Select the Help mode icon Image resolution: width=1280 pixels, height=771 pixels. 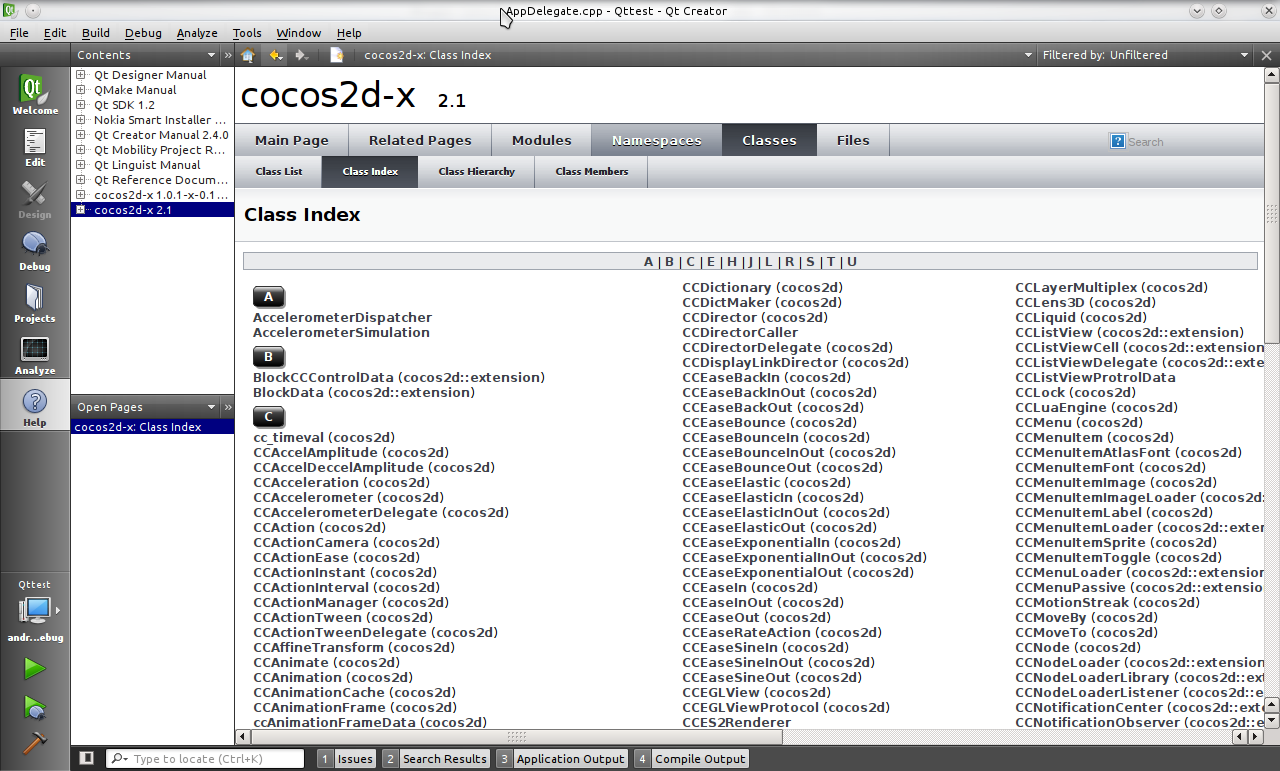click(35, 407)
